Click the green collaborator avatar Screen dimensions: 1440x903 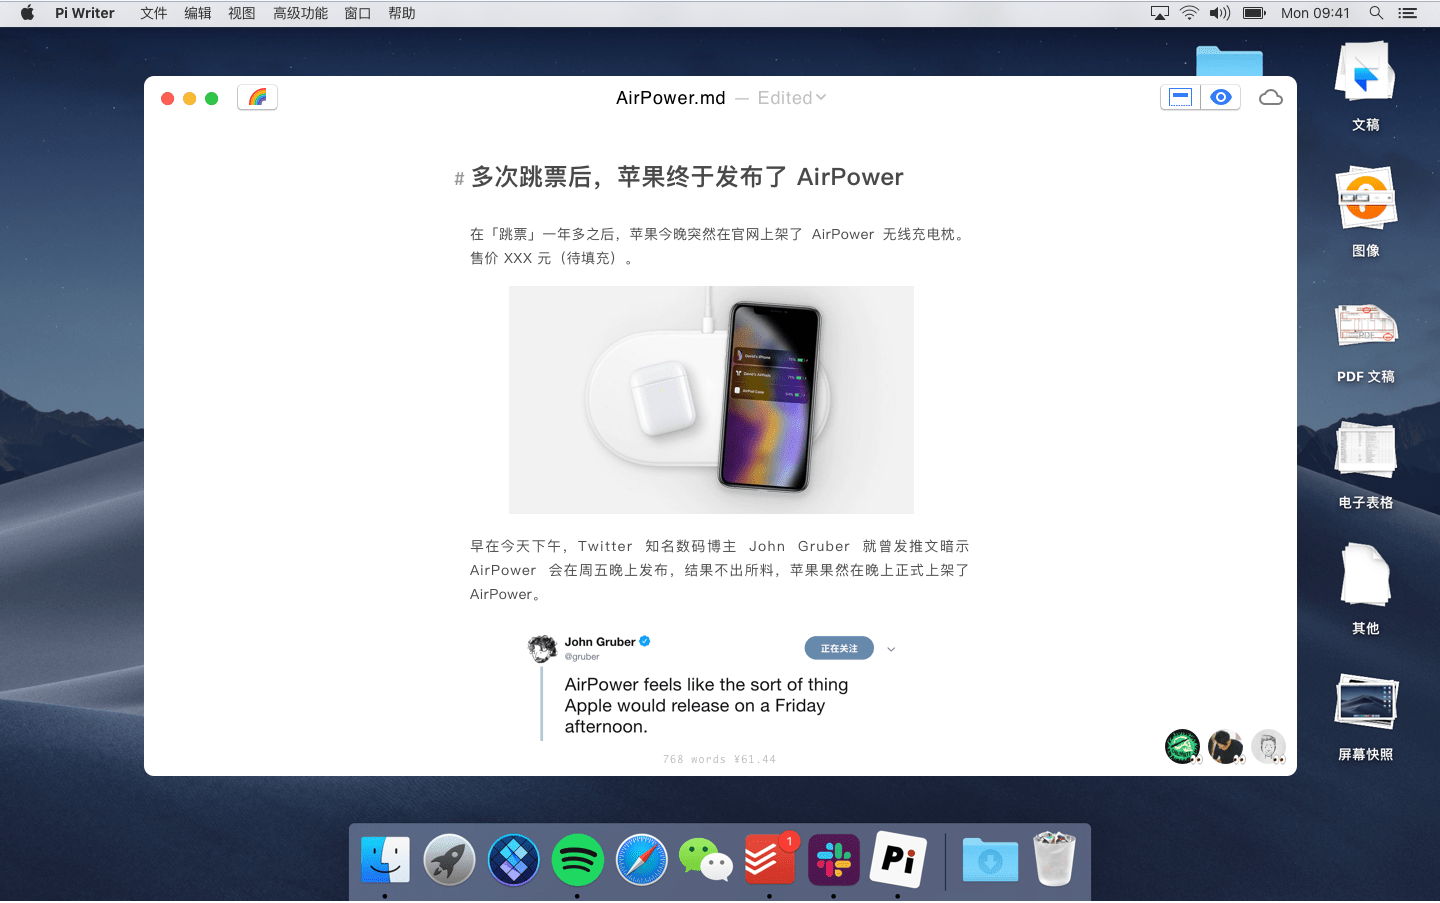[1183, 746]
